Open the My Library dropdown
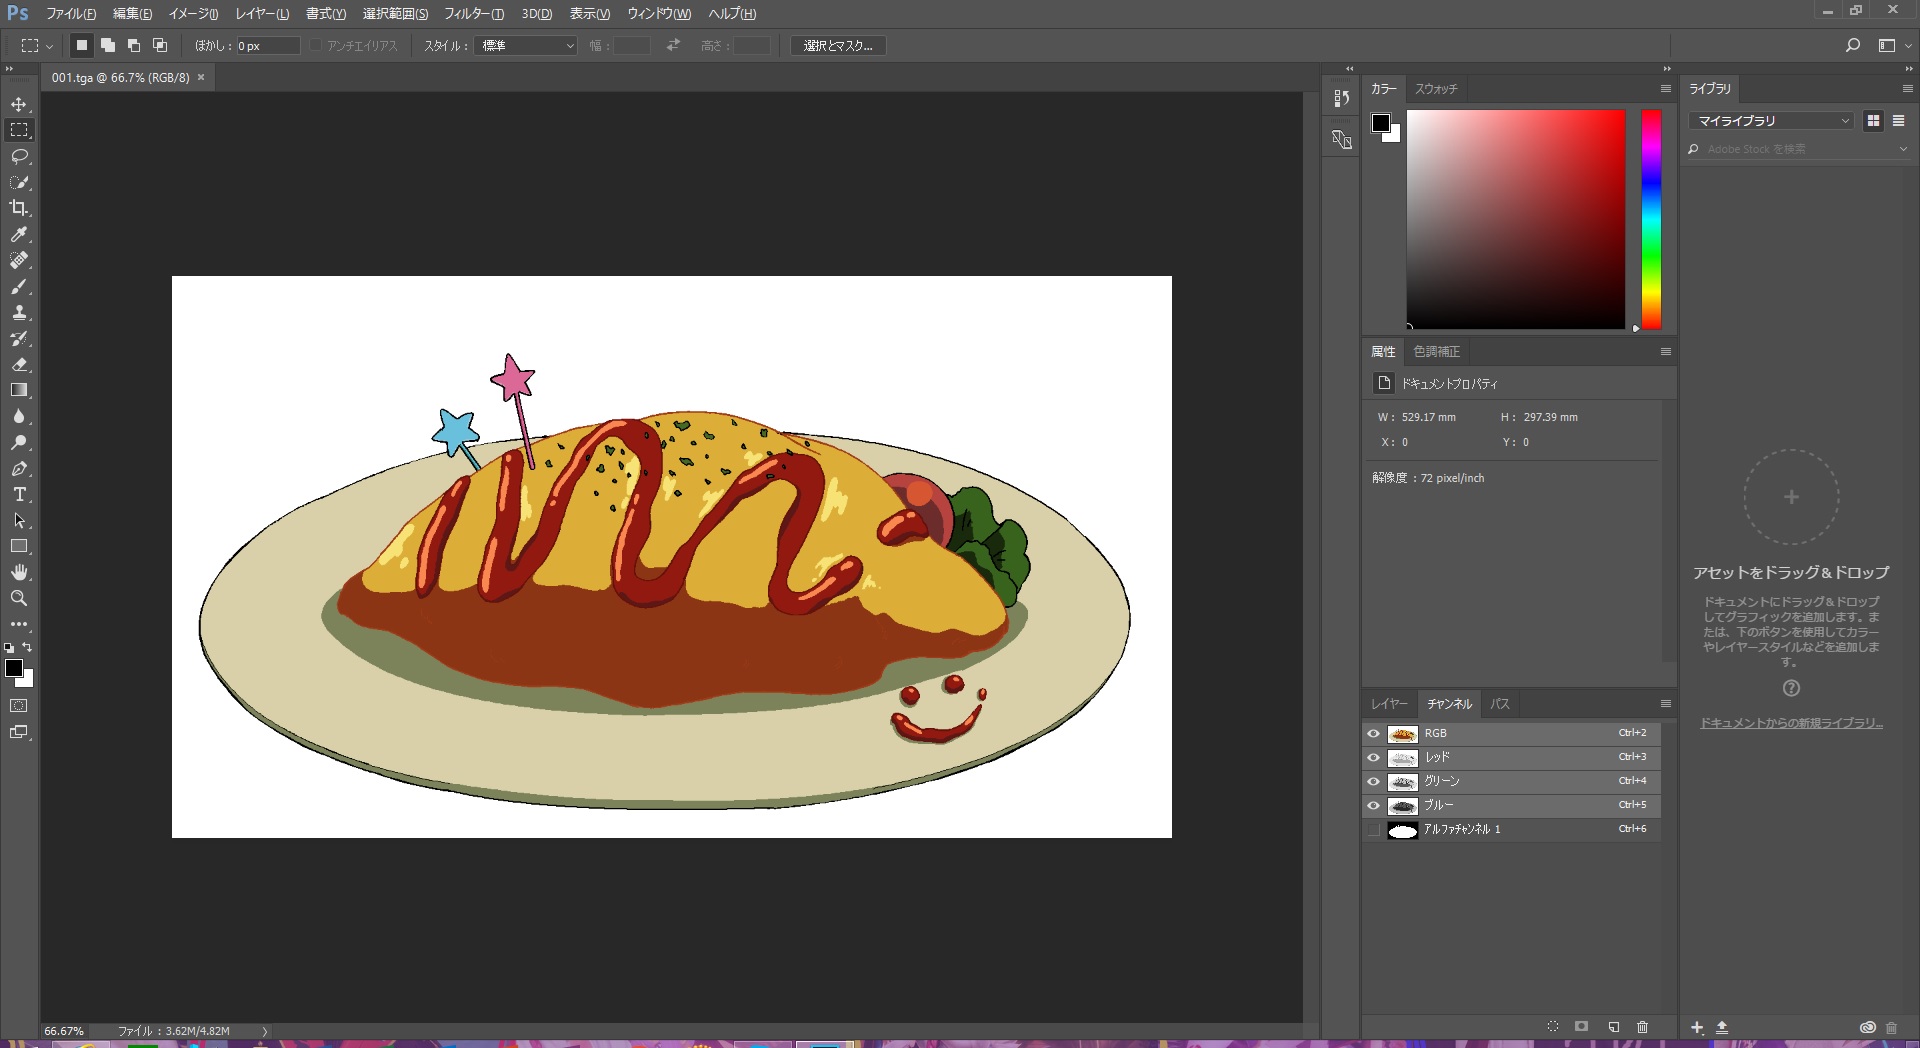 point(1771,121)
